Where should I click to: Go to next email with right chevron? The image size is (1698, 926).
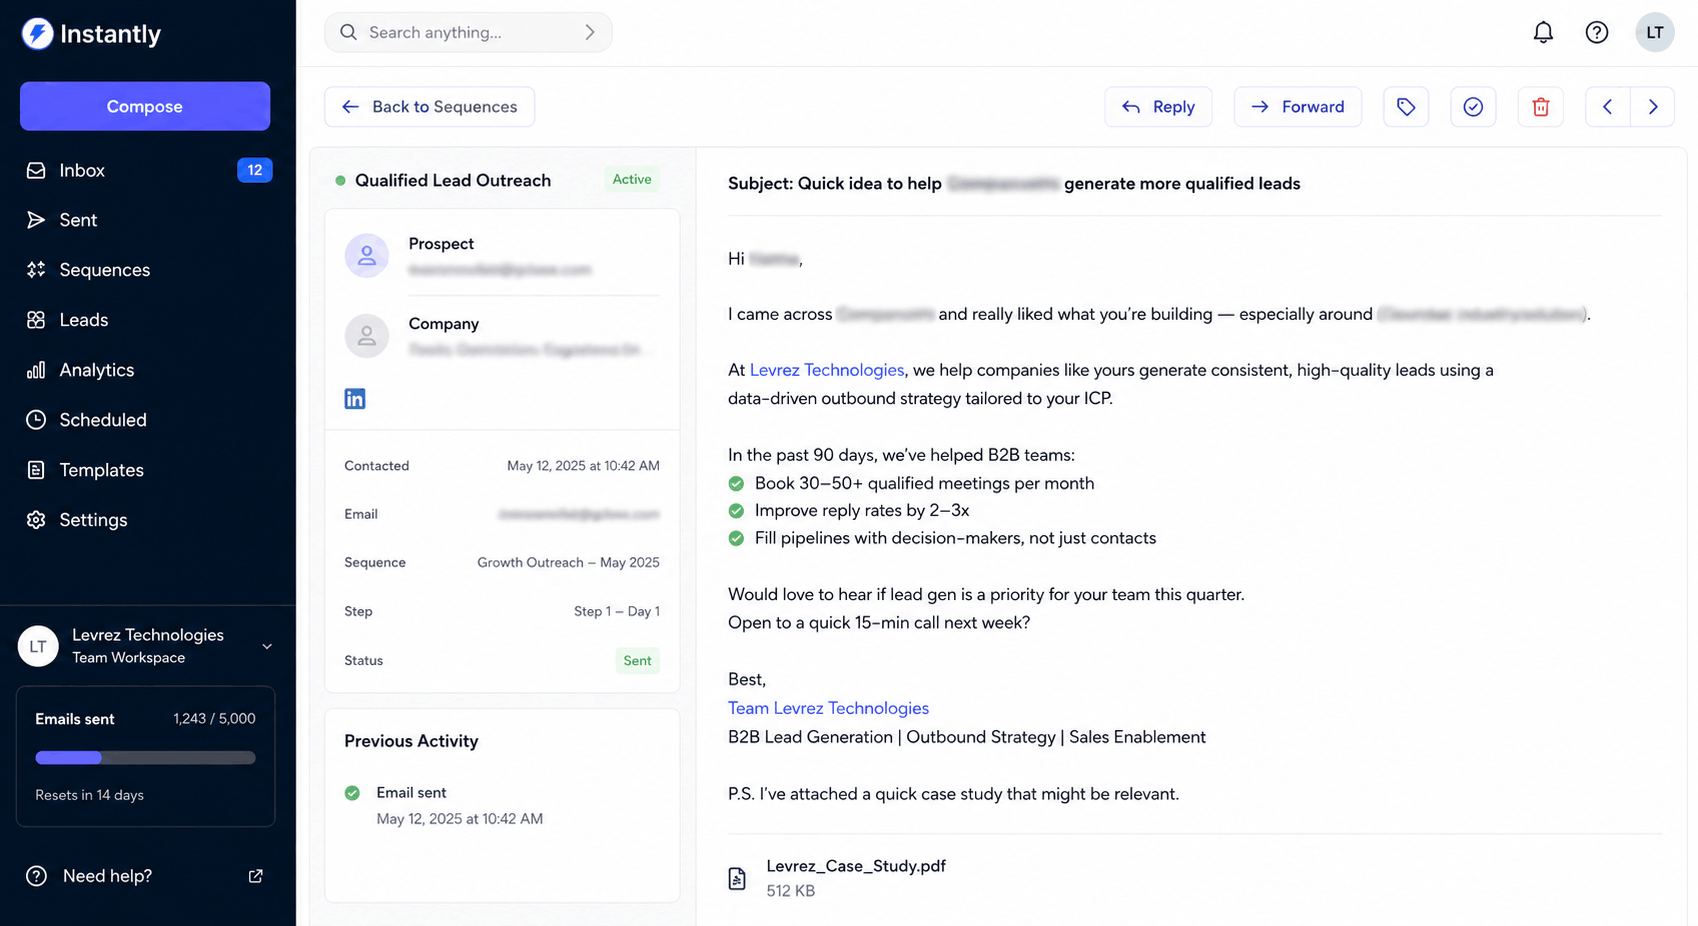coord(1653,107)
